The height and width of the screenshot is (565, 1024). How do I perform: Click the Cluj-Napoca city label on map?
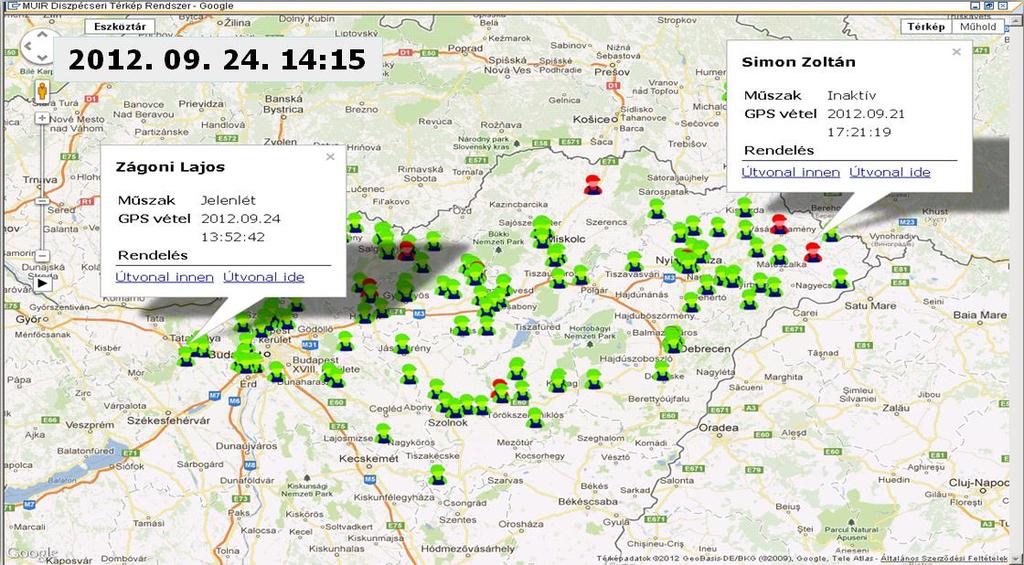pyautogui.click(x=978, y=482)
